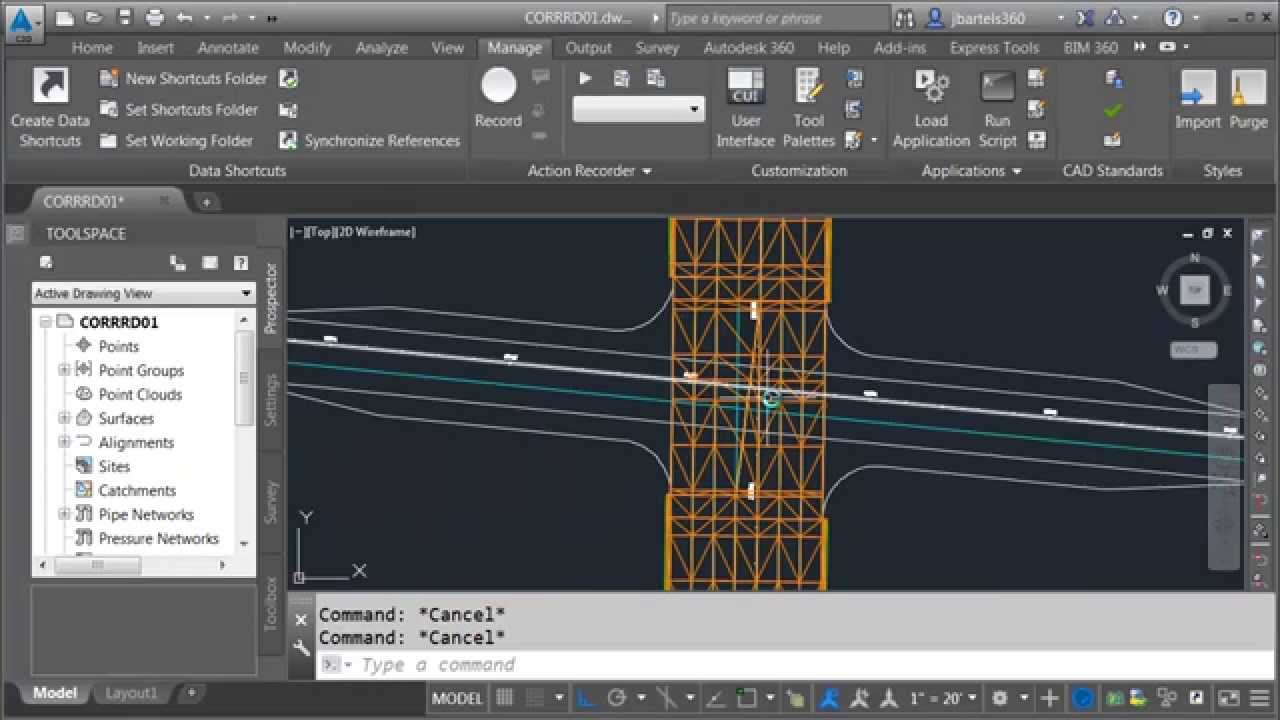Open the Settings tab in Toolspace
The width and height of the screenshot is (1280, 720).
click(x=271, y=400)
